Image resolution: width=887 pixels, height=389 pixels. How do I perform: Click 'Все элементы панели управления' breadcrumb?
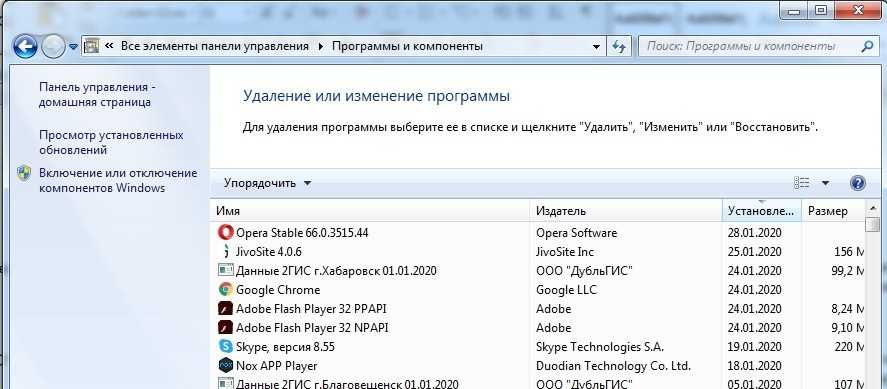214,46
